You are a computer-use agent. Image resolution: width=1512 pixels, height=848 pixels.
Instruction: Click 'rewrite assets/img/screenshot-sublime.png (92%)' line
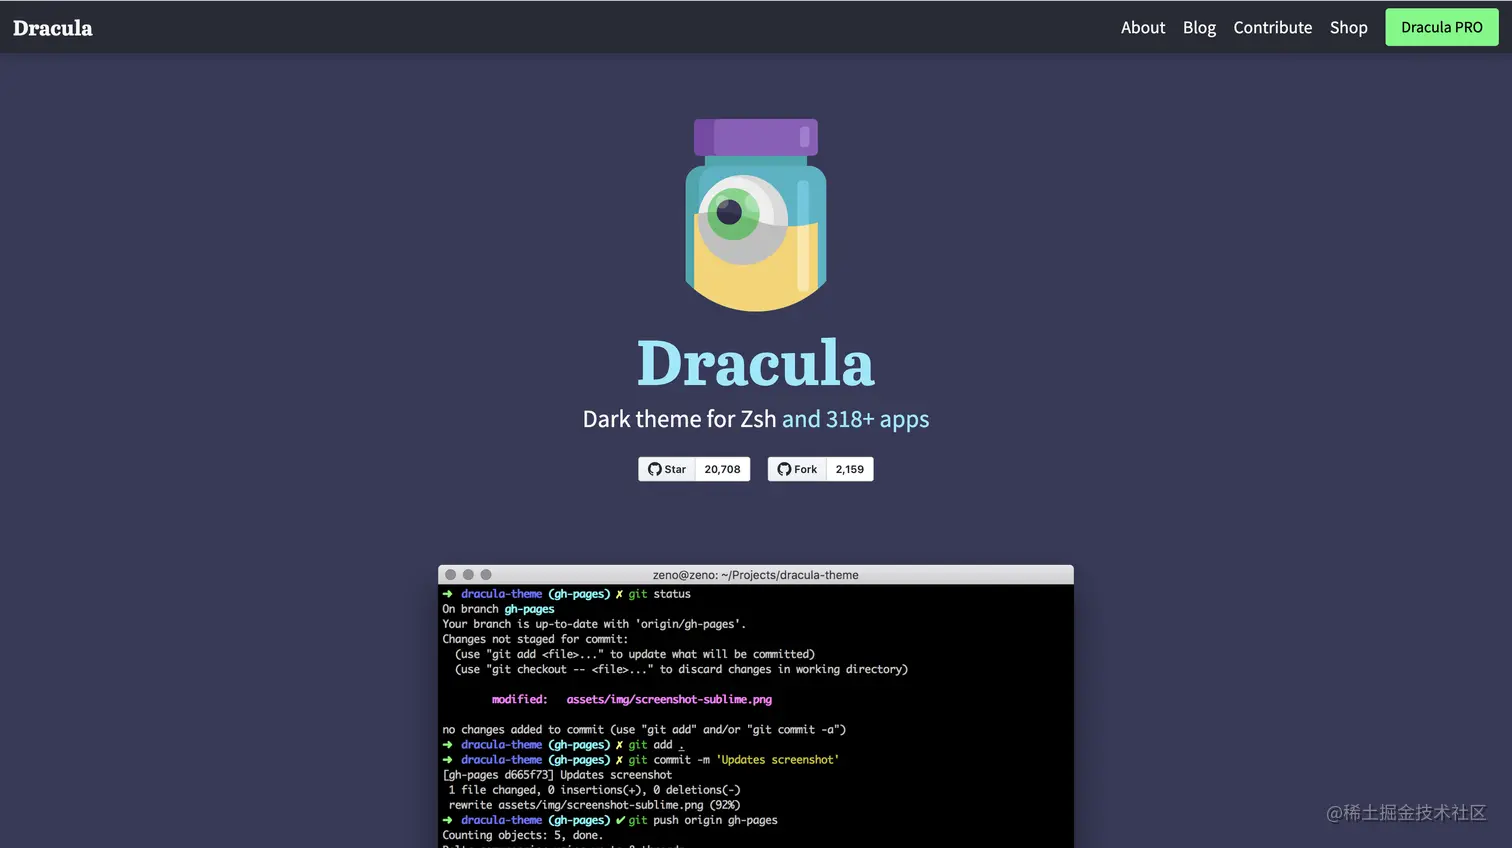595,805
